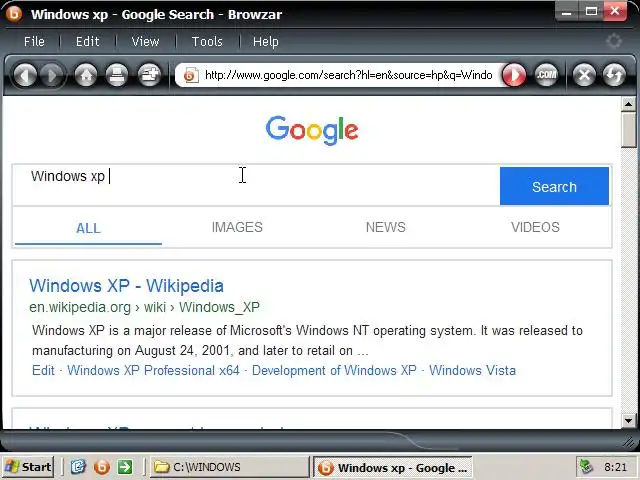Open the Windows Start menu

click(x=28, y=467)
